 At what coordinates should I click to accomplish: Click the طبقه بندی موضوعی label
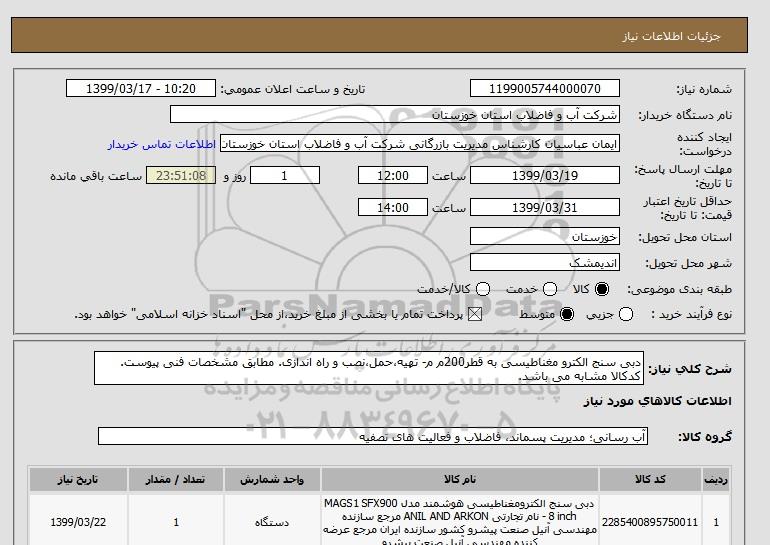tap(679, 290)
